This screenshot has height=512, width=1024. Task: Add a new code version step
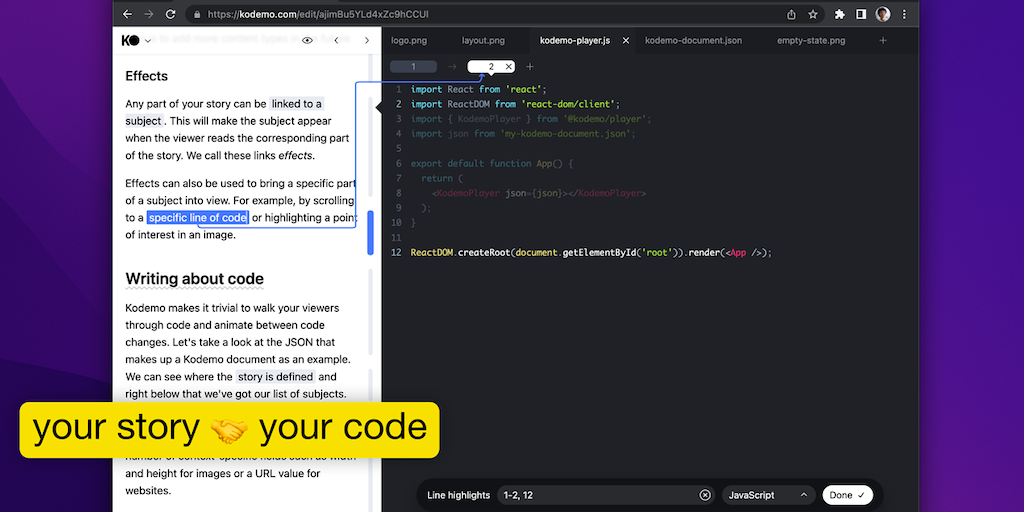point(530,67)
